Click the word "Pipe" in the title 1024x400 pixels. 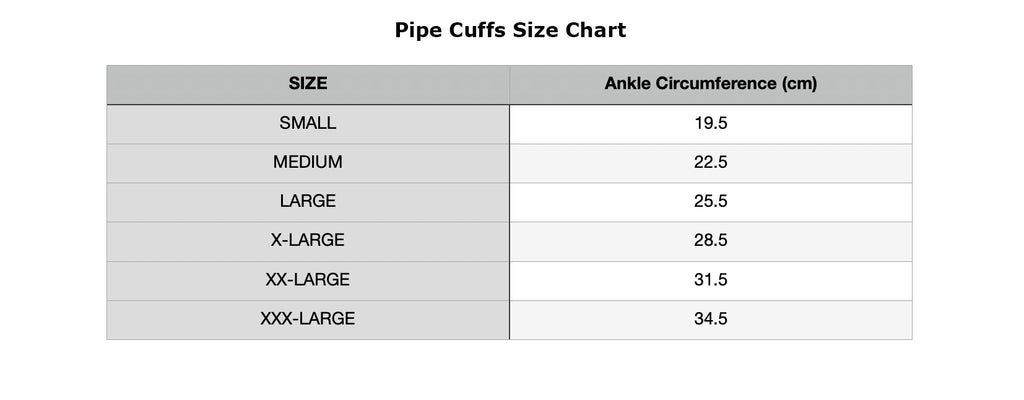[x=418, y=30]
